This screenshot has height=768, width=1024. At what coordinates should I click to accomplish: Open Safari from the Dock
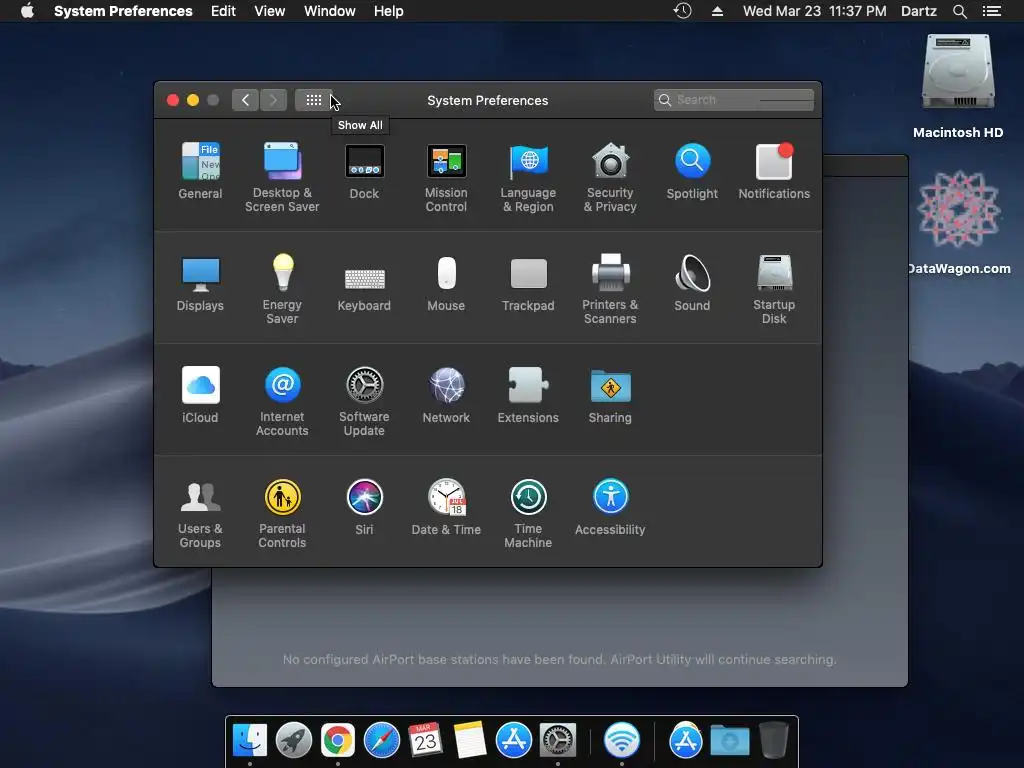[382, 741]
